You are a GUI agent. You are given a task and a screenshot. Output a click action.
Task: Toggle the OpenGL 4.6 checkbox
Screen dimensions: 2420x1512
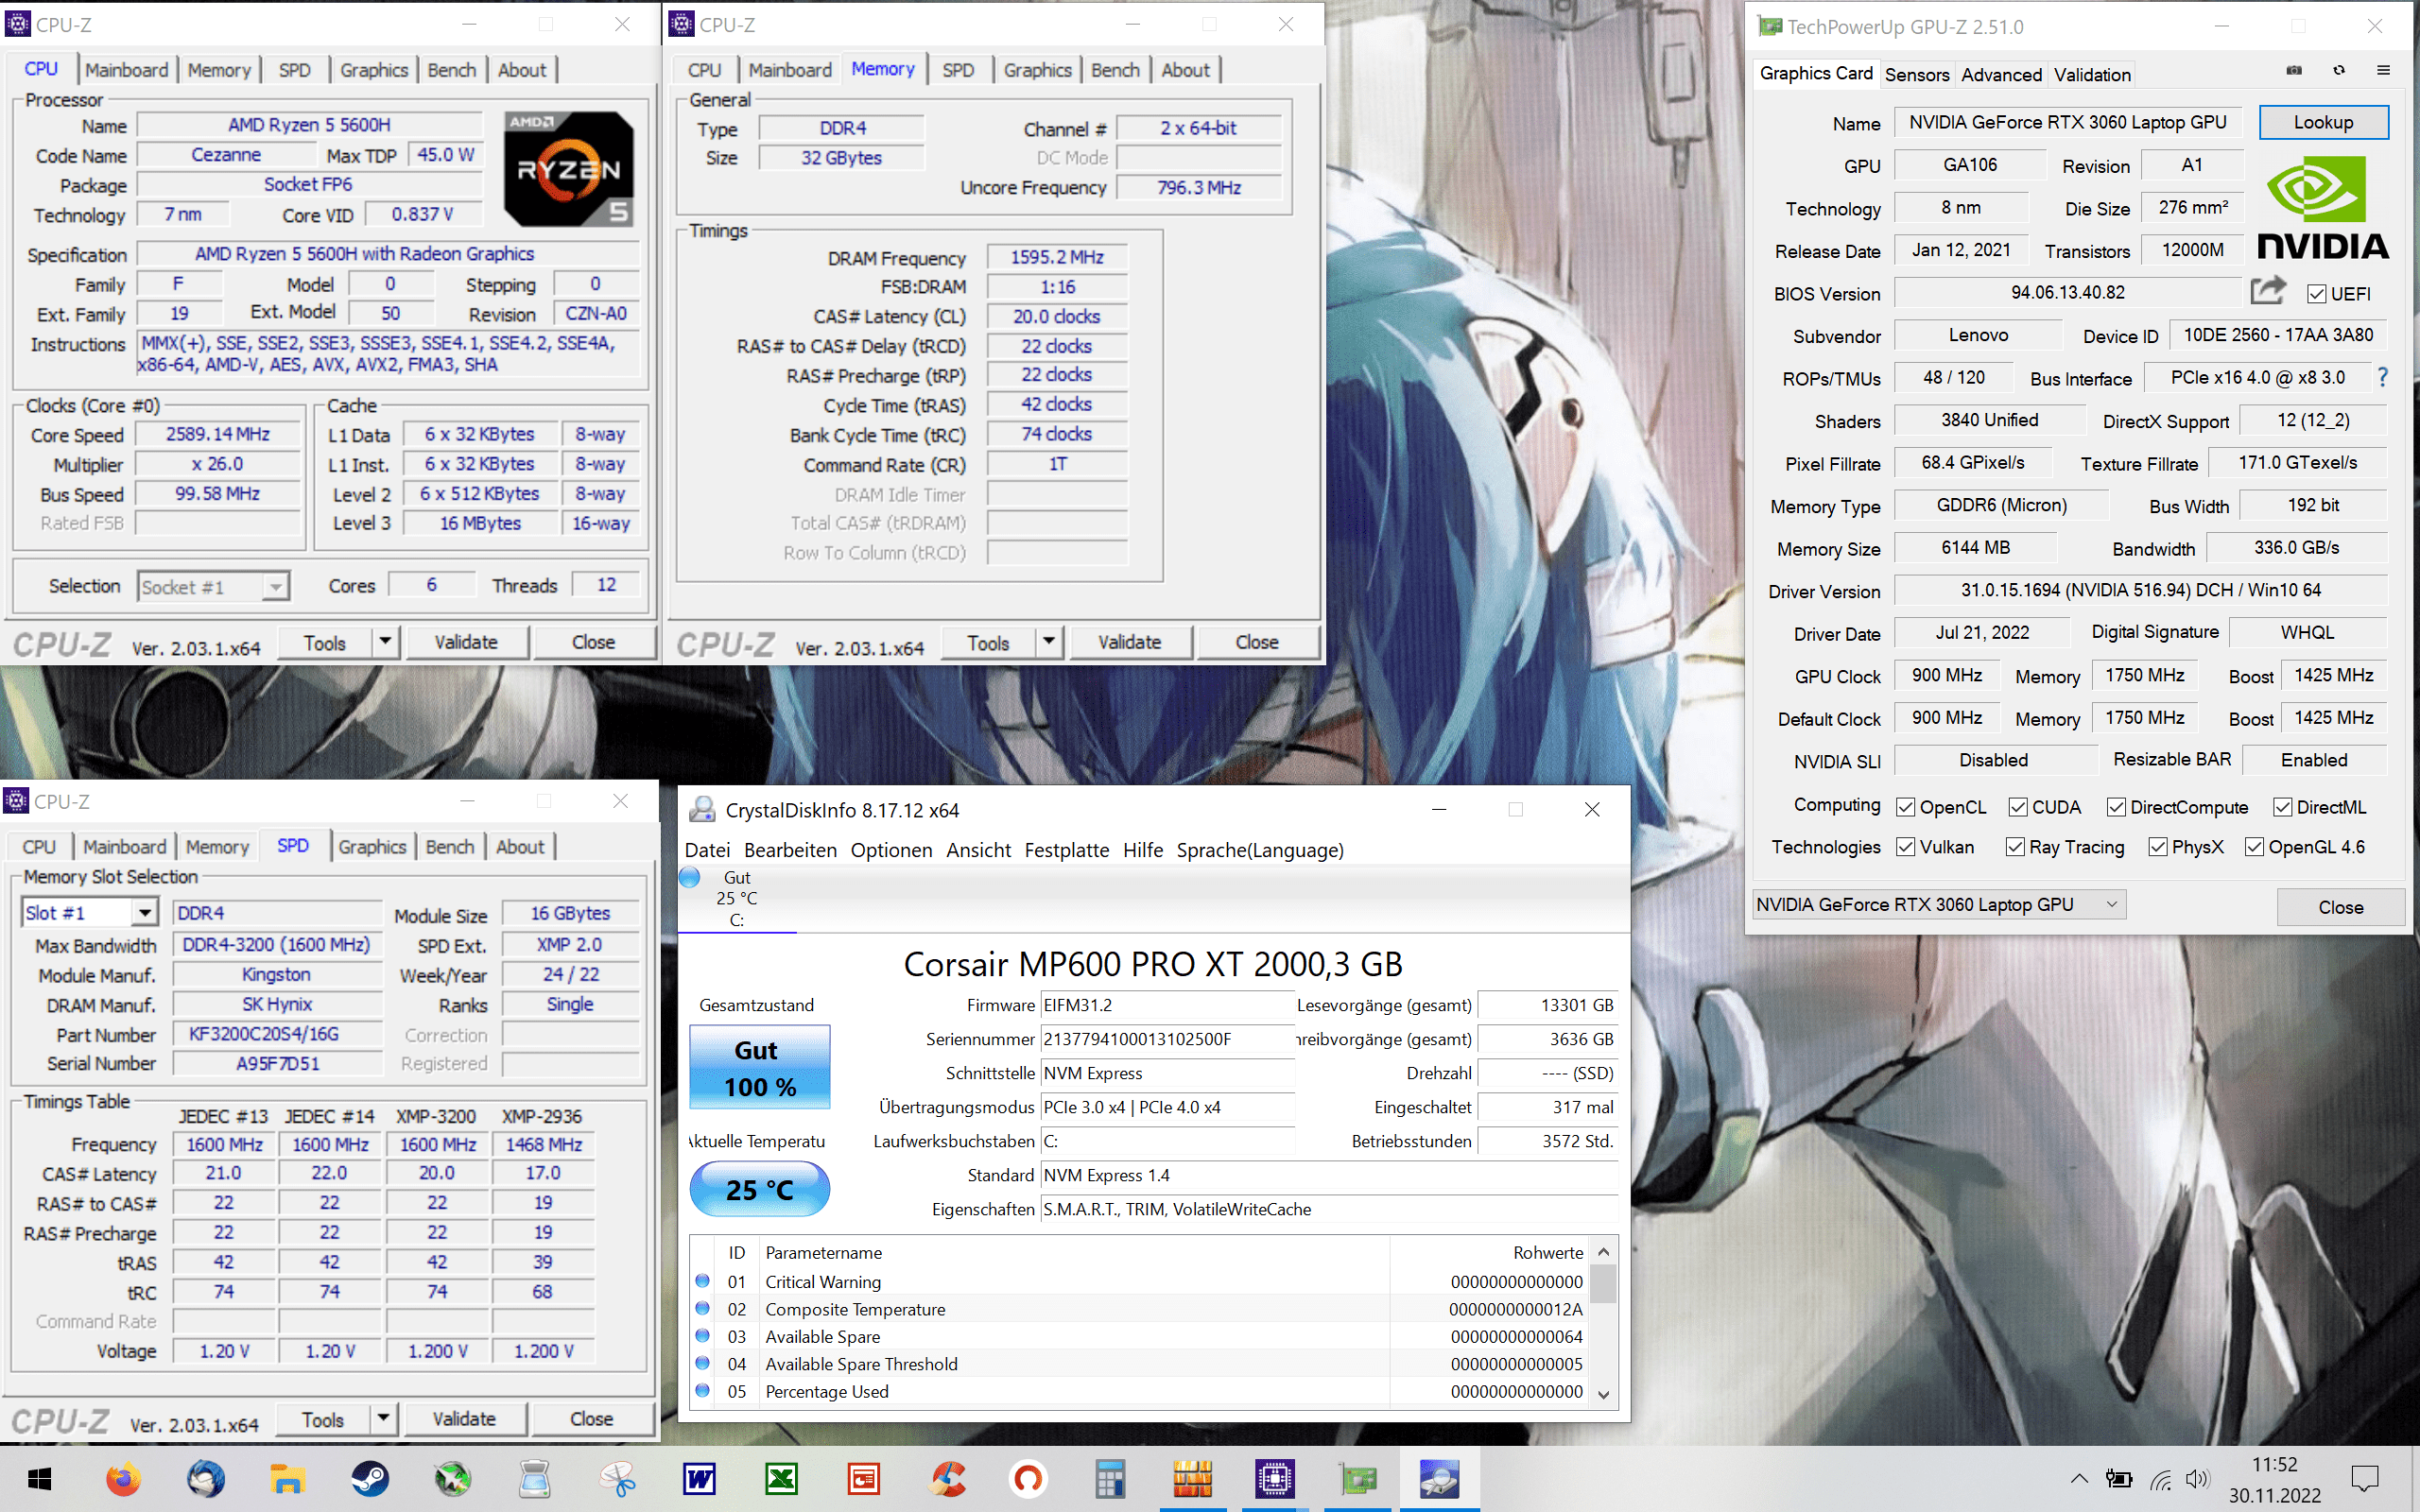[x=2254, y=847]
